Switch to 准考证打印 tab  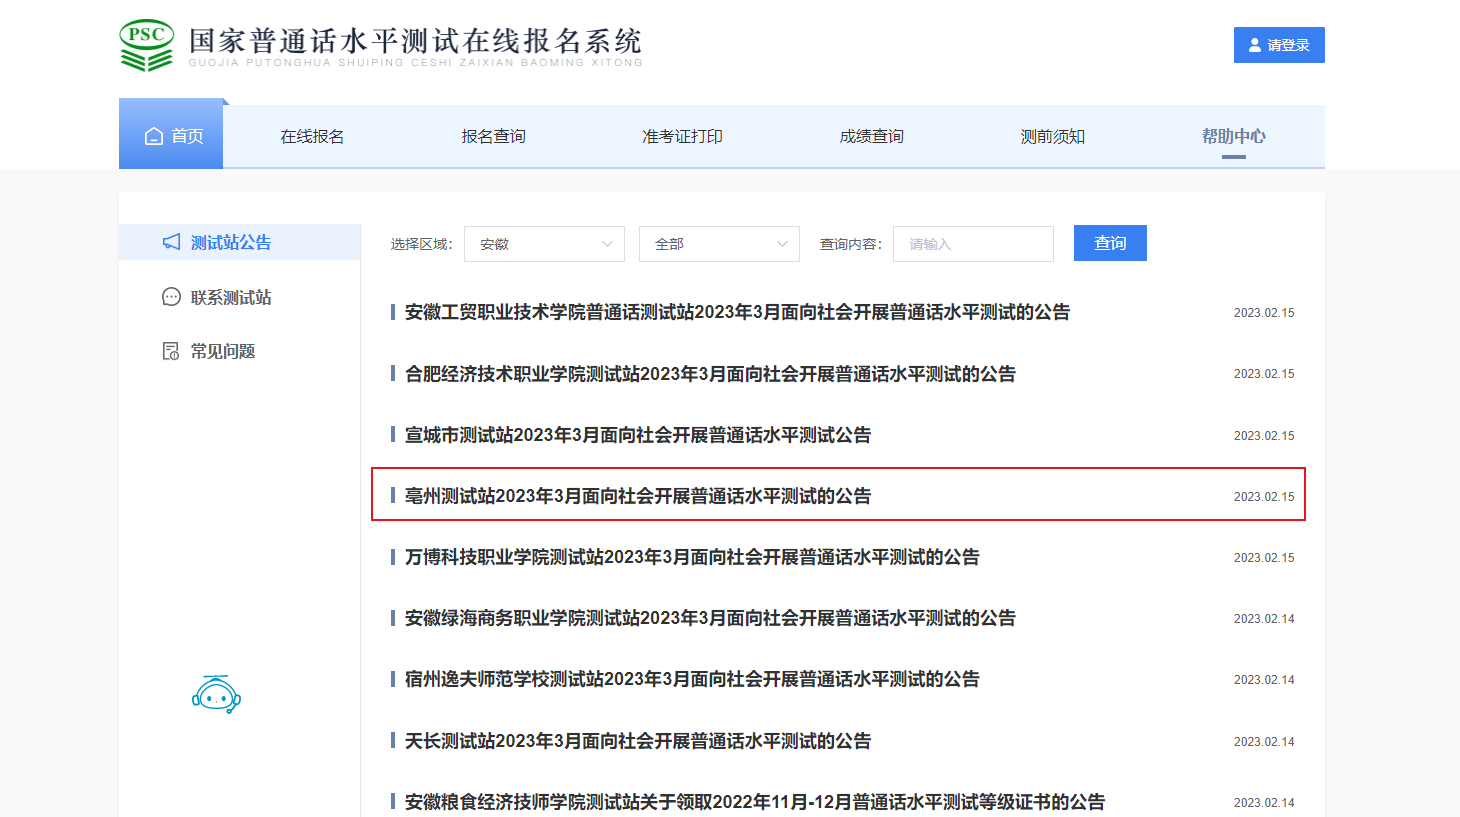pyautogui.click(x=682, y=136)
